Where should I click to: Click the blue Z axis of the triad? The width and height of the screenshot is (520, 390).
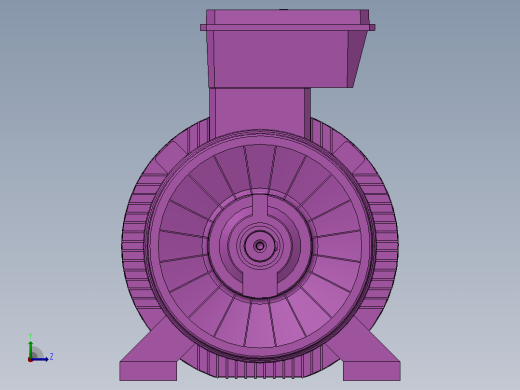pos(40,359)
